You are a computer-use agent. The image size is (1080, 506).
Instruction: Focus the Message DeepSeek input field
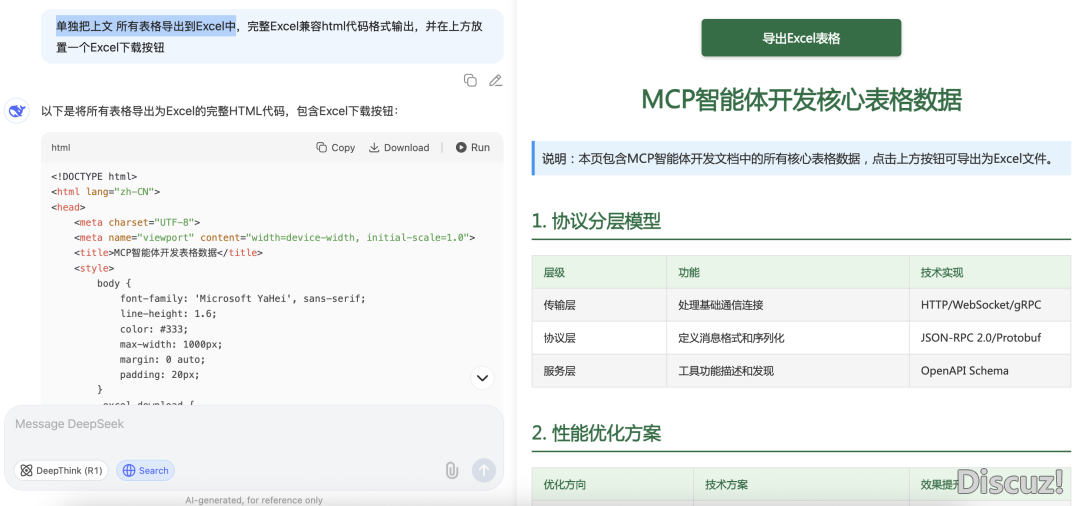[x=253, y=424]
